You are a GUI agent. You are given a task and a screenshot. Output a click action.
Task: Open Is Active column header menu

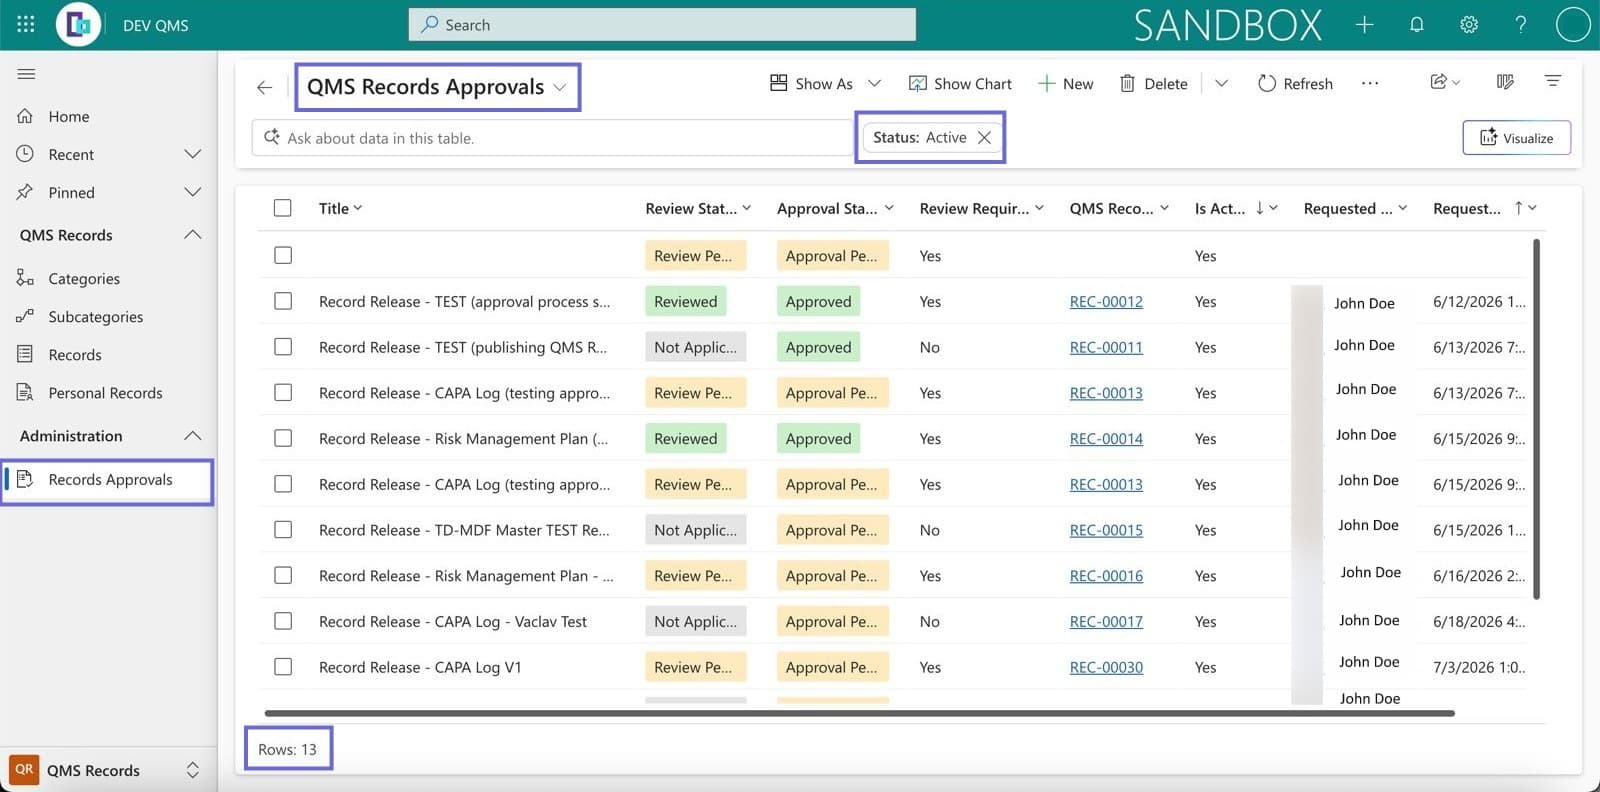pyautogui.click(x=1236, y=208)
